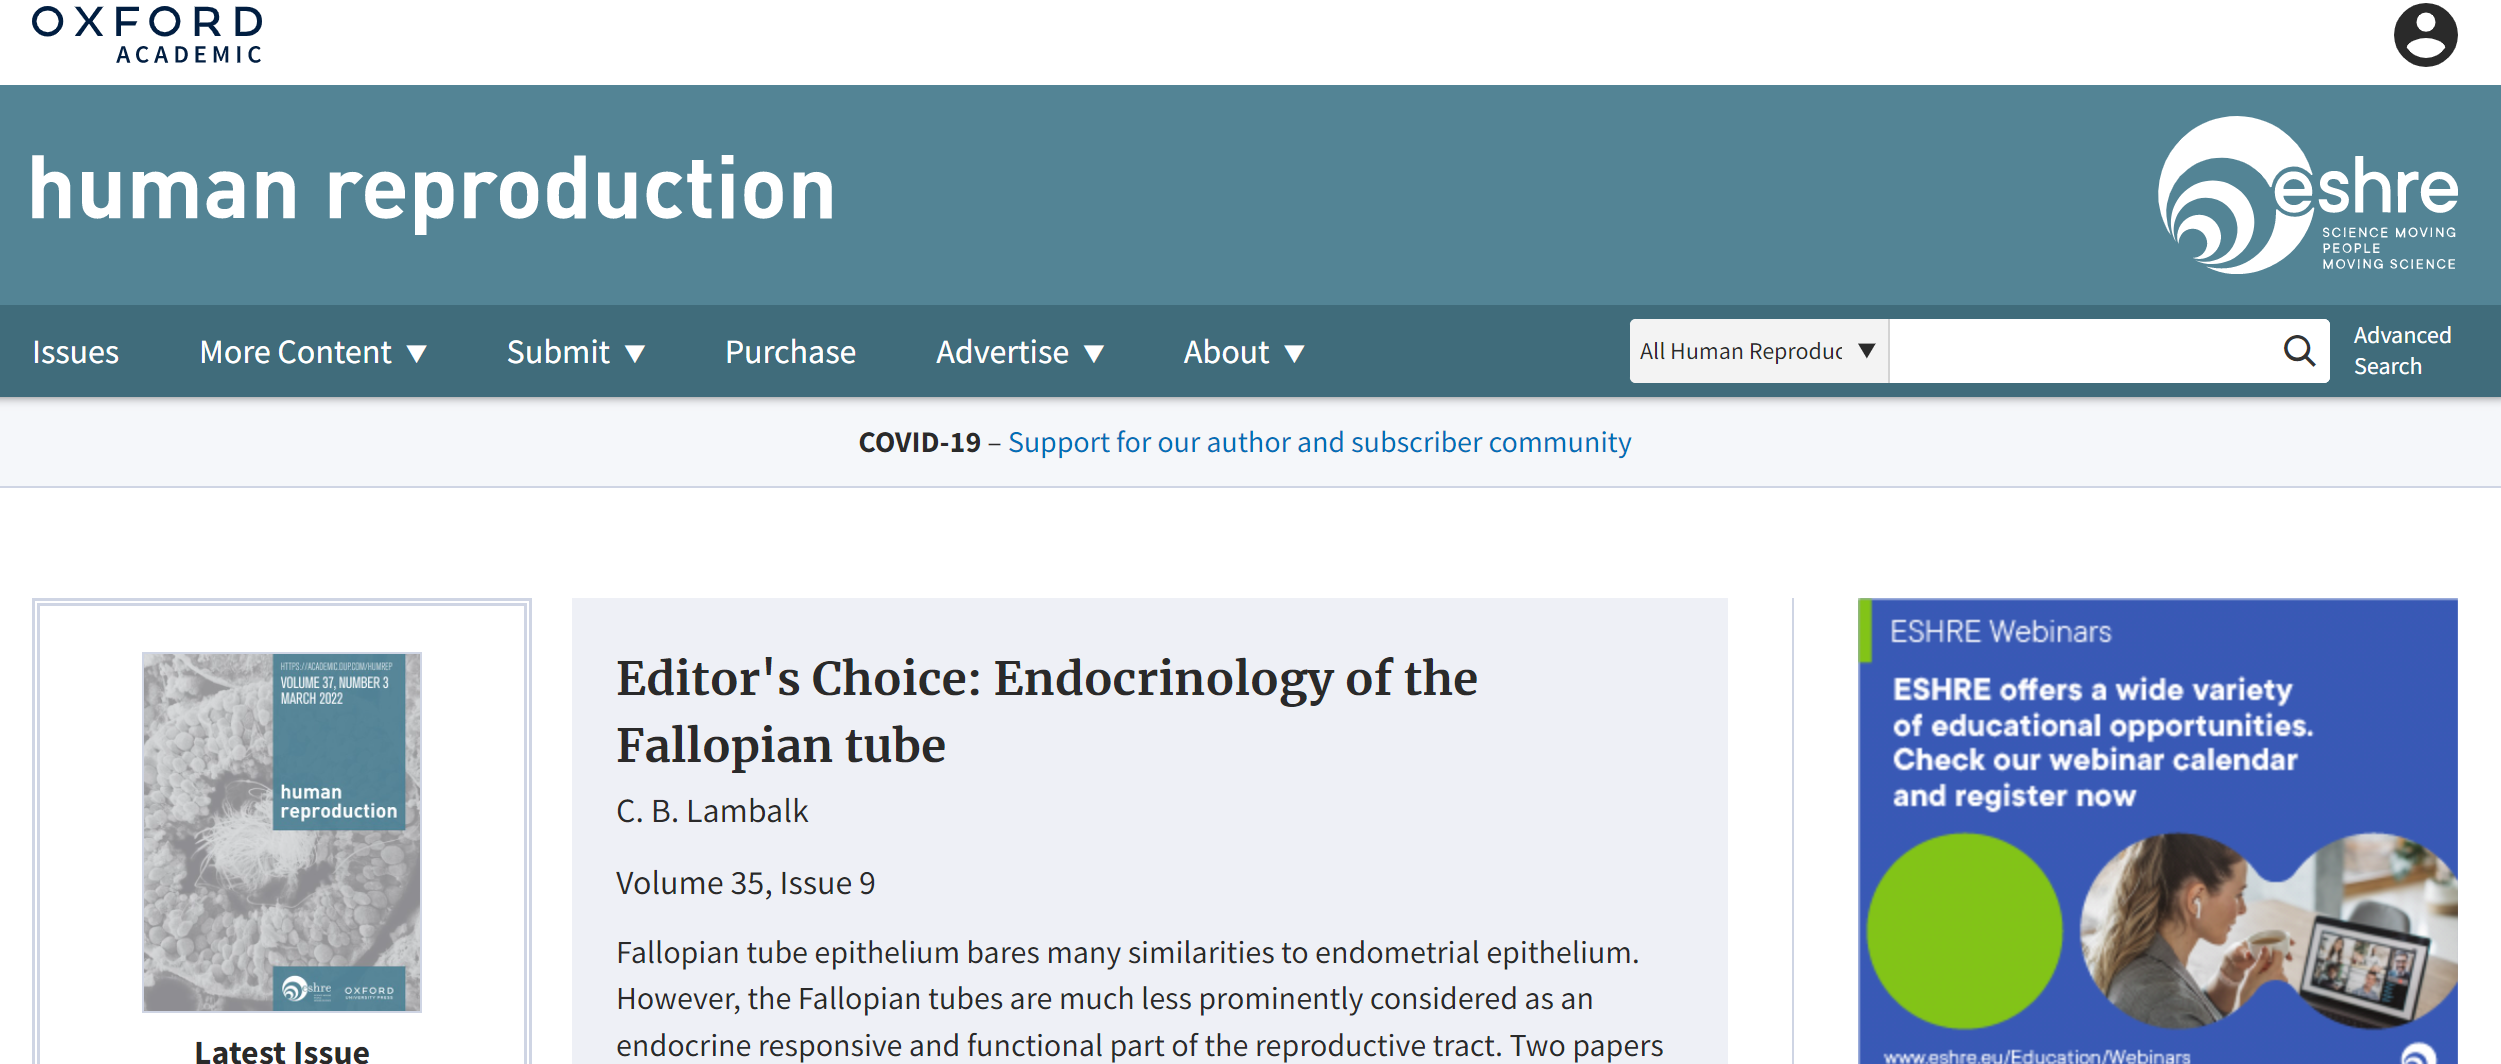Click the Volume 35, Issue 9 text
2501x1064 pixels.
(x=745, y=883)
